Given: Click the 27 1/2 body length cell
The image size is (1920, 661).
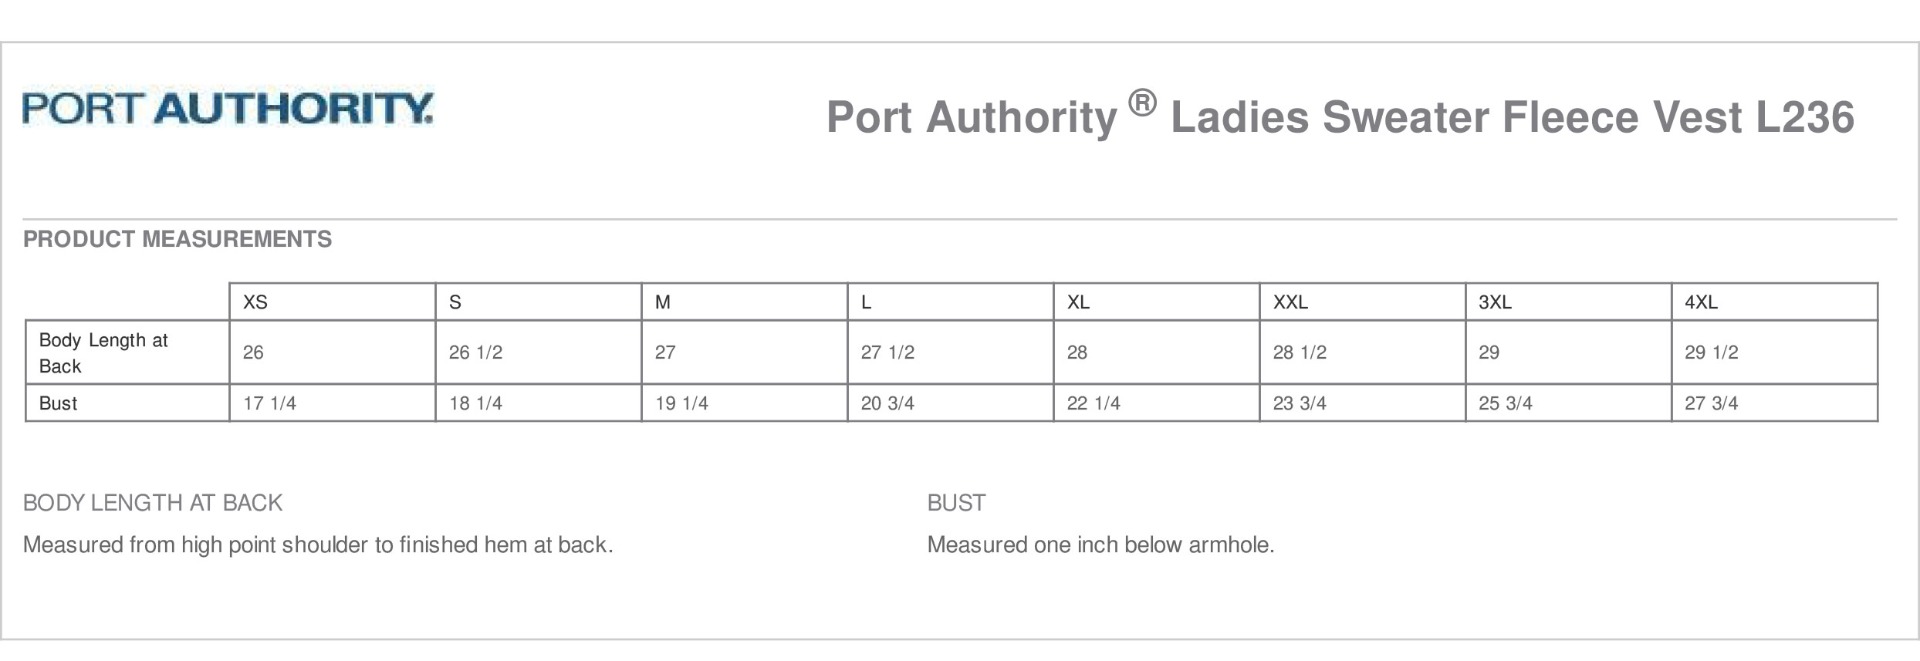Looking at the screenshot, I should point(888,353).
